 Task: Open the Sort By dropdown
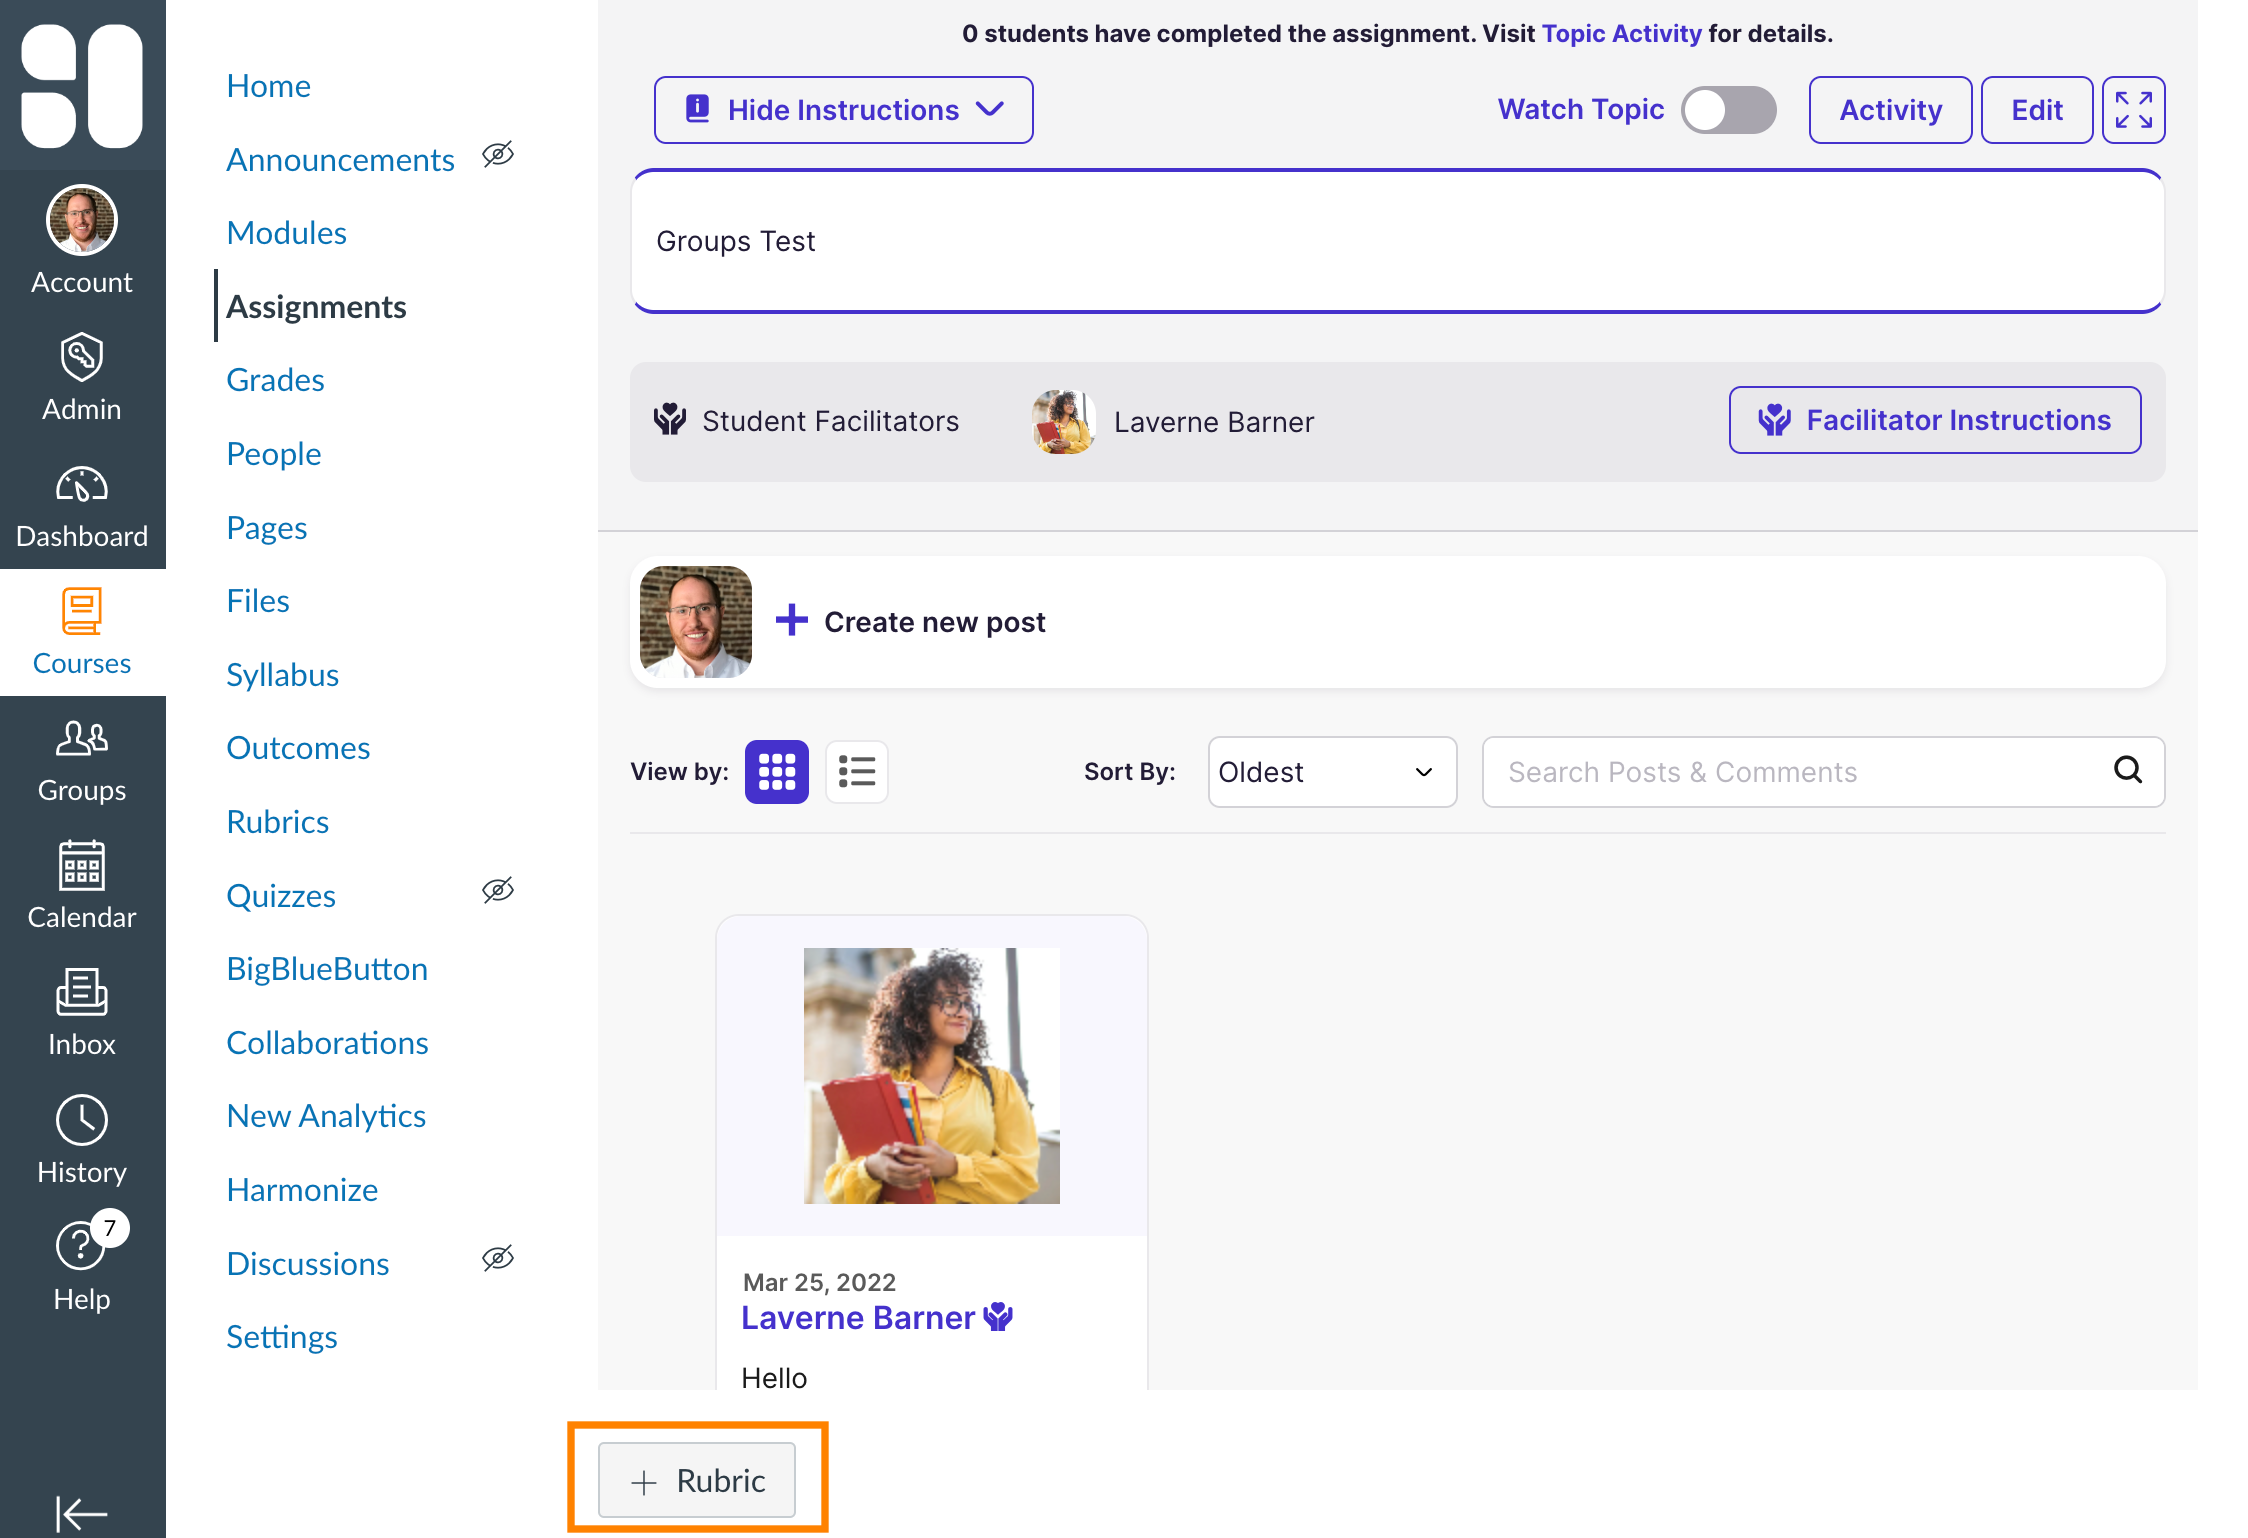[x=1331, y=771]
